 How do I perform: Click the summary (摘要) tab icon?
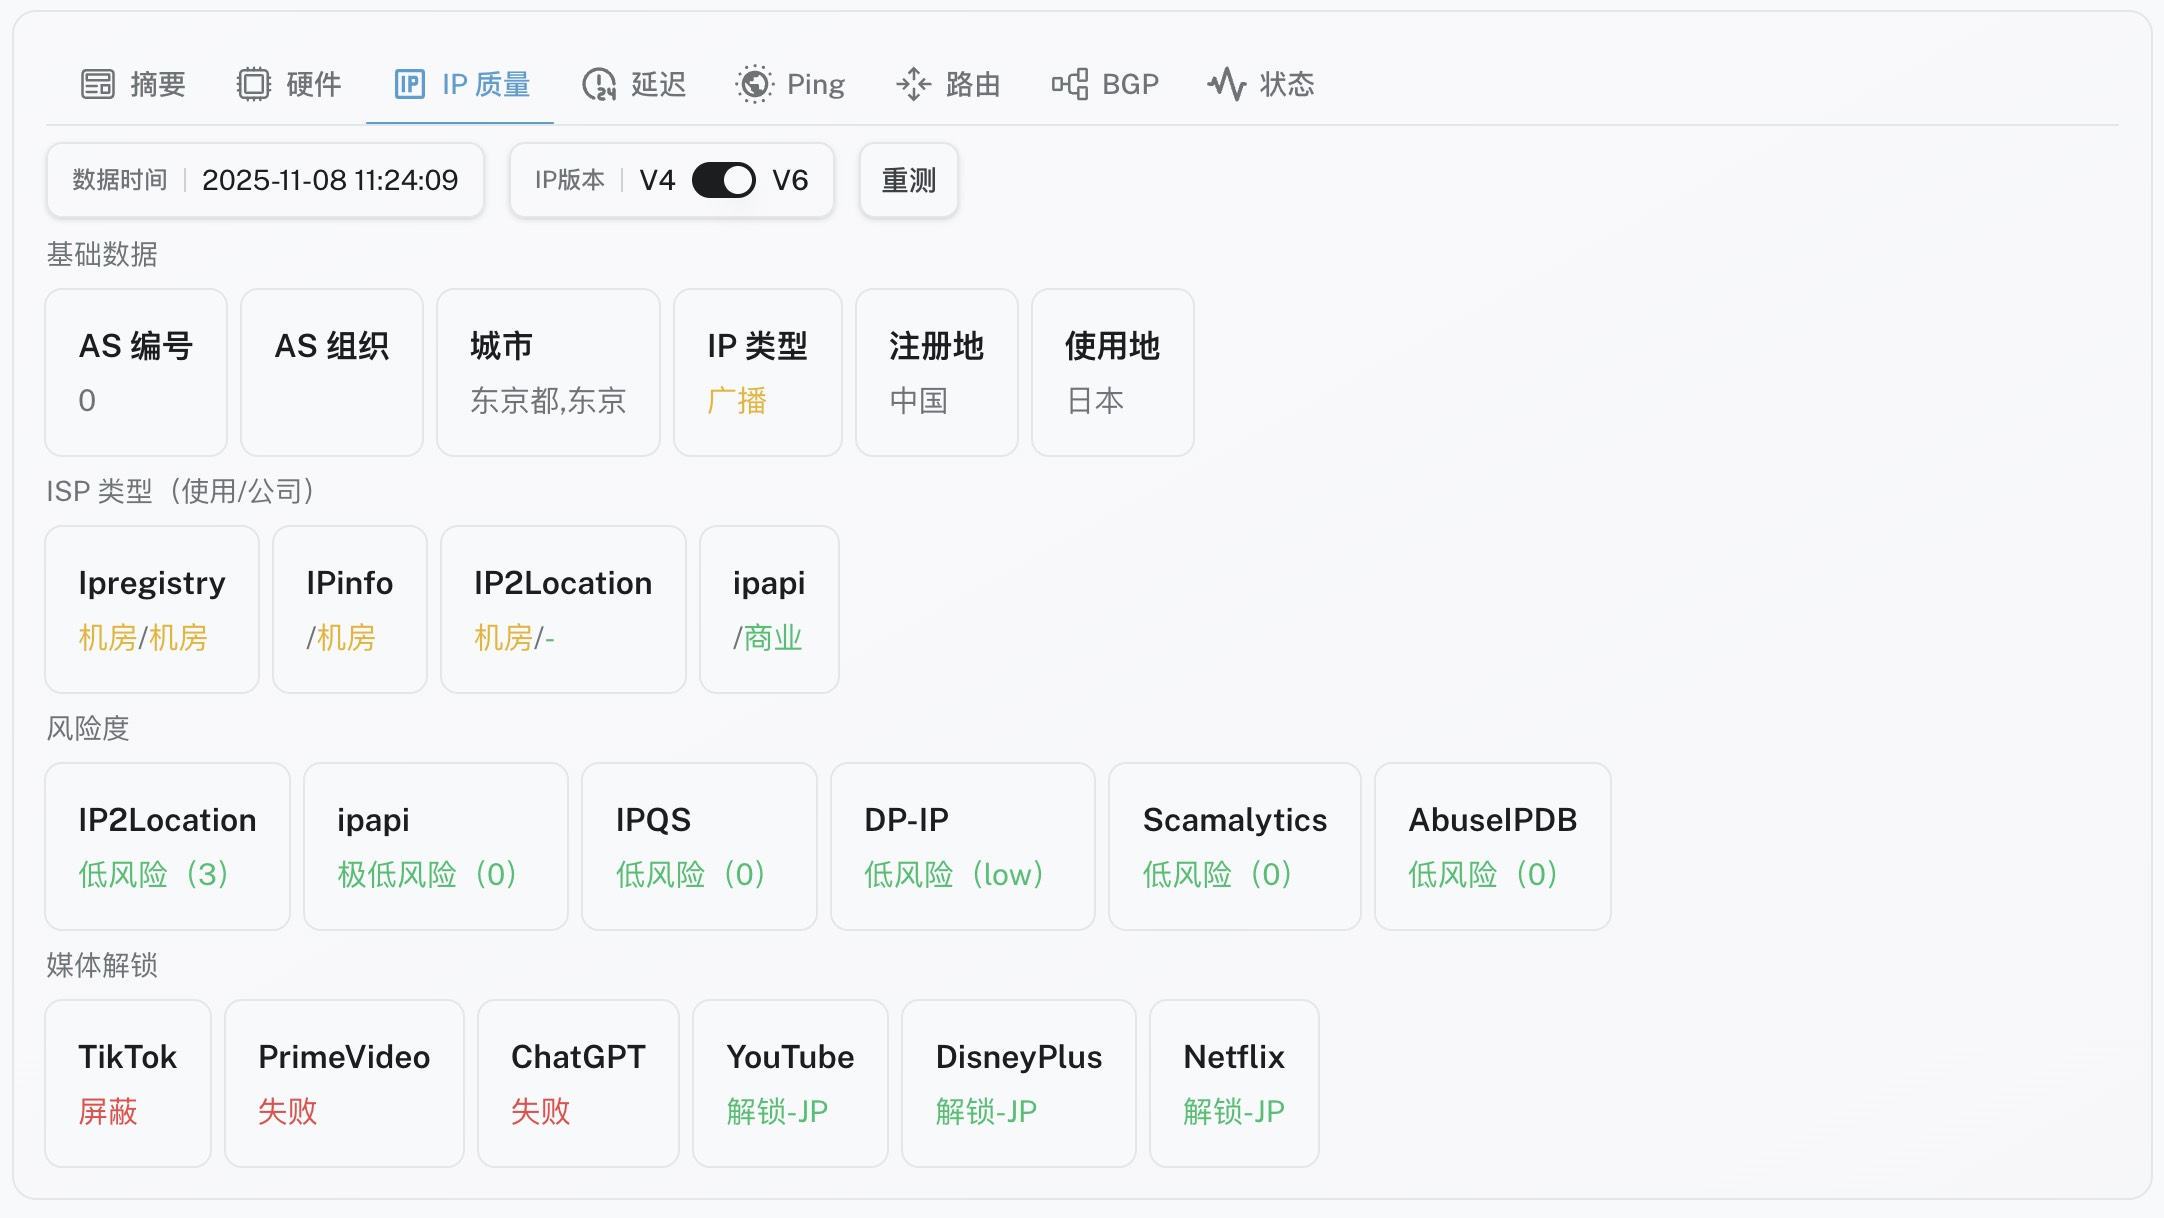pos(98,84)
